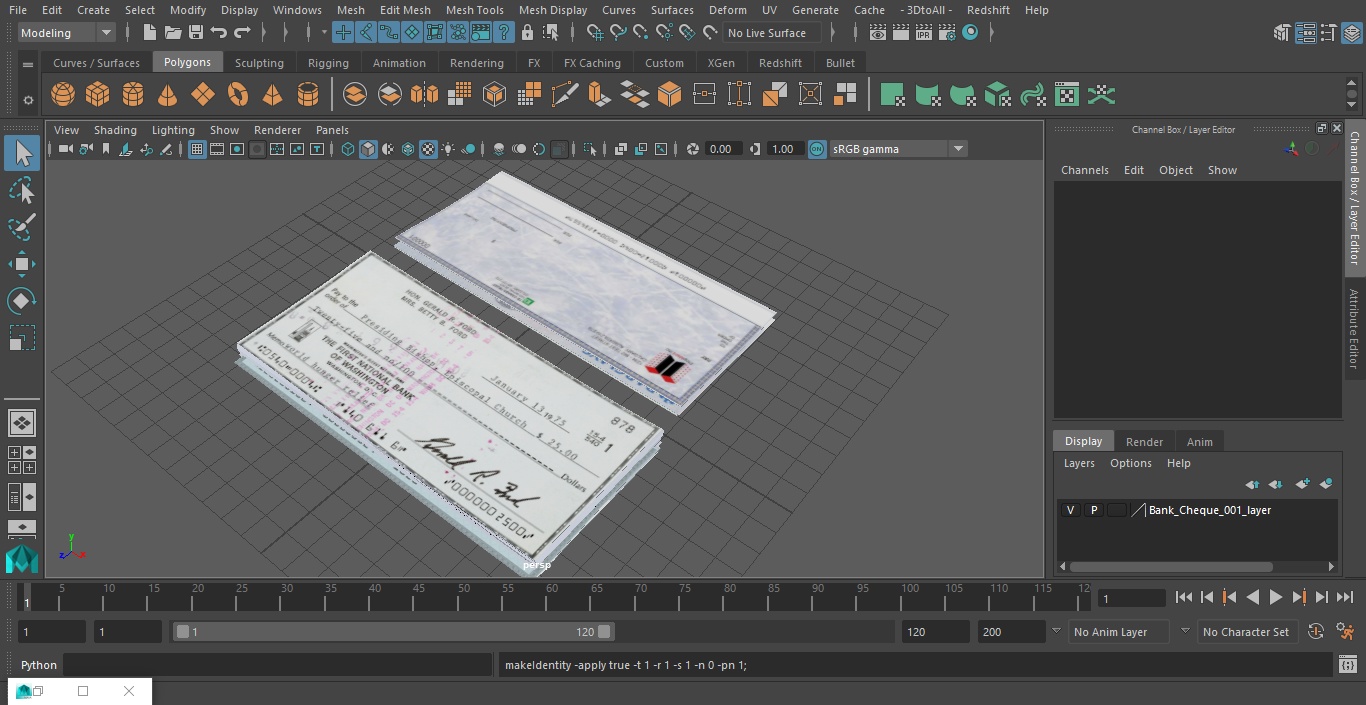Open the Channels menu in Channel Box
Viewport: 1366px width, 705px height.
coord(1084,170)
